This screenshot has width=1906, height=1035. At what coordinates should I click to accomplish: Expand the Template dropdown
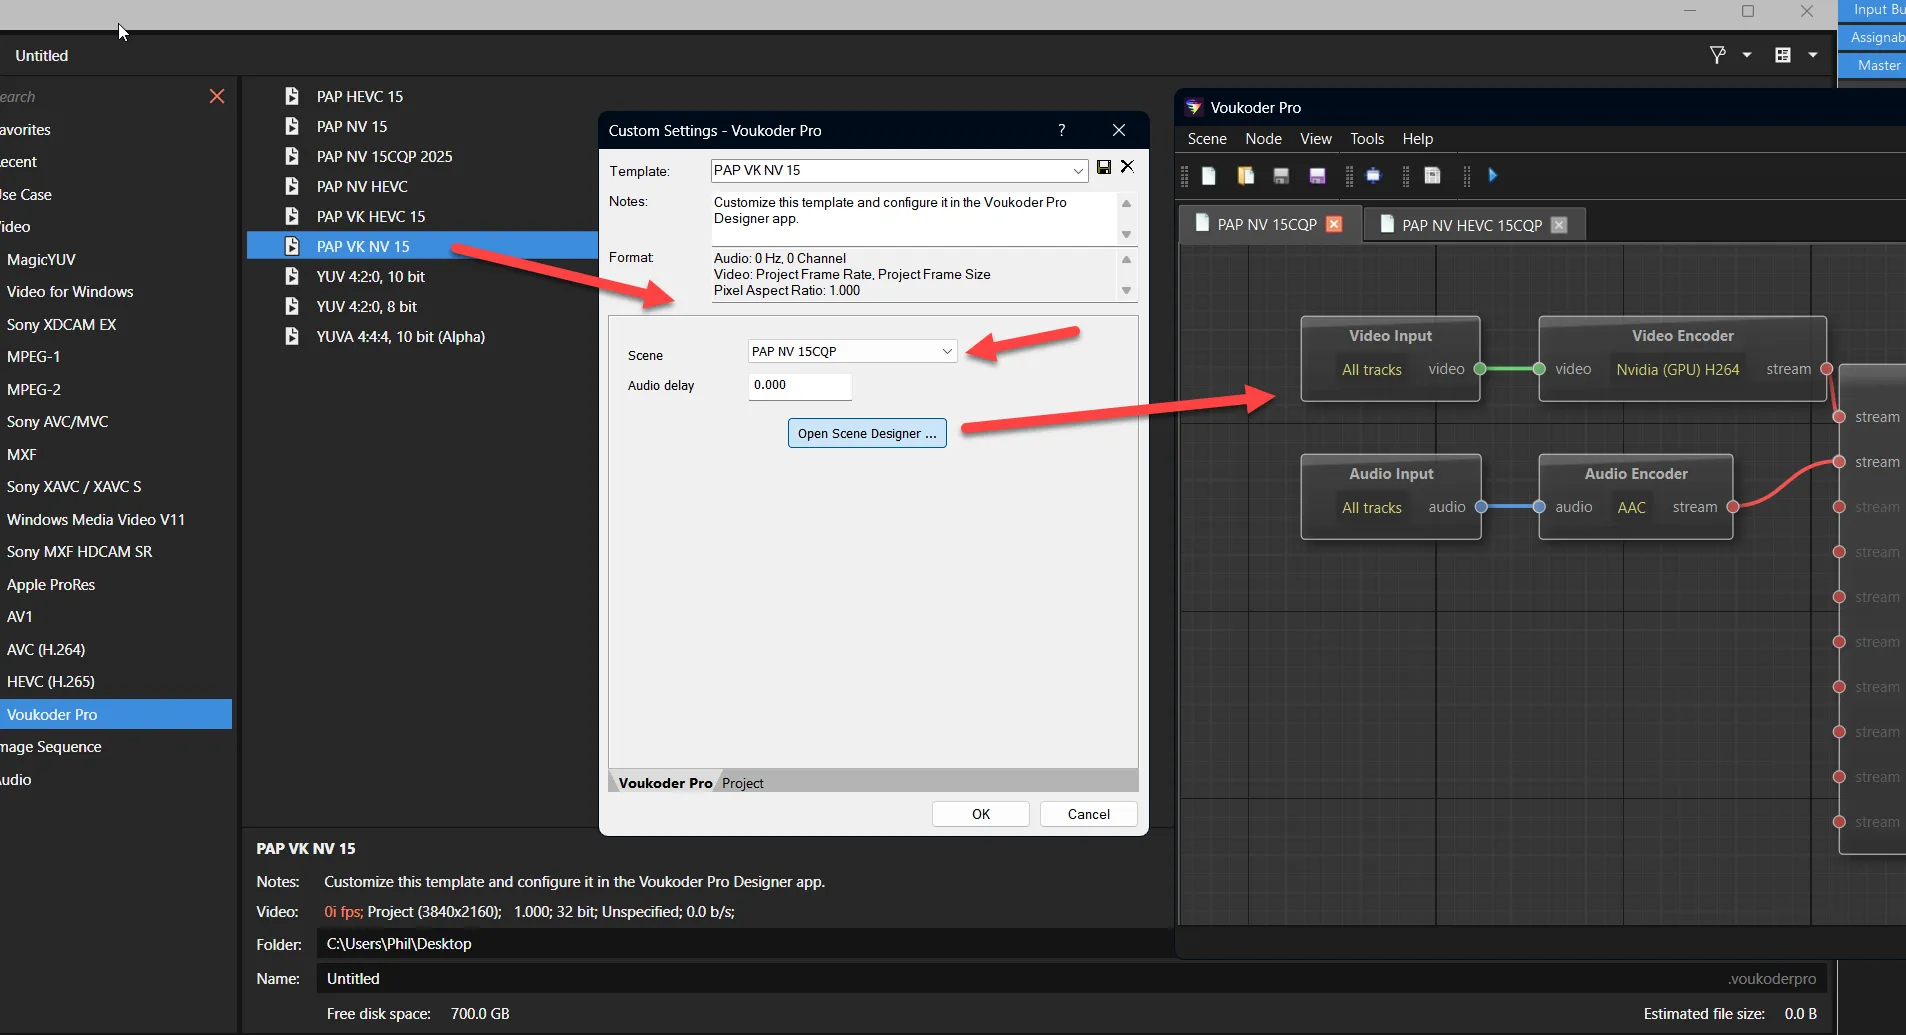[x=1078, y=171]
